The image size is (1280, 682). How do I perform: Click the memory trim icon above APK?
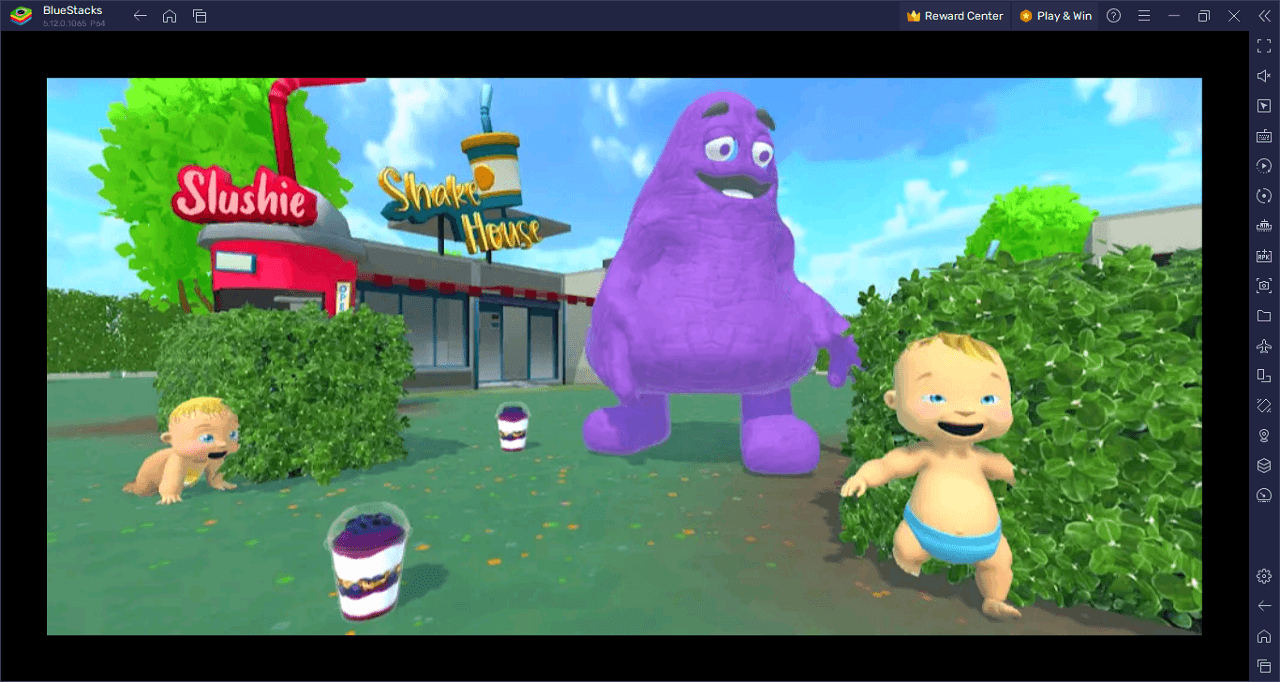pos(1264,226)
